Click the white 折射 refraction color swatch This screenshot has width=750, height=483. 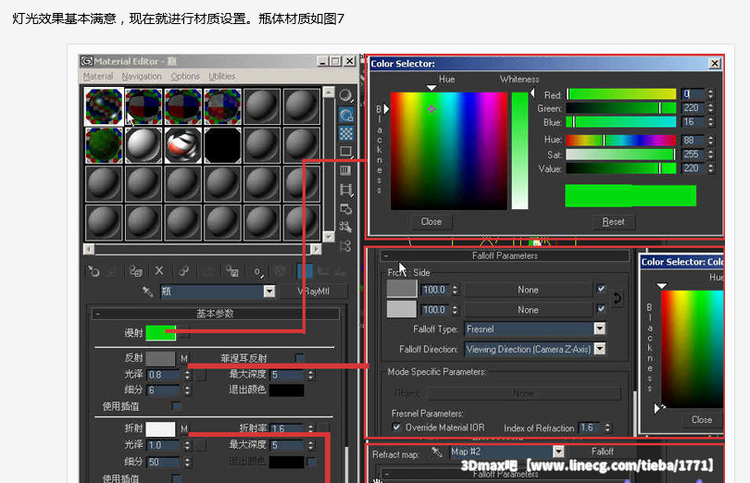tap(160, 429)
